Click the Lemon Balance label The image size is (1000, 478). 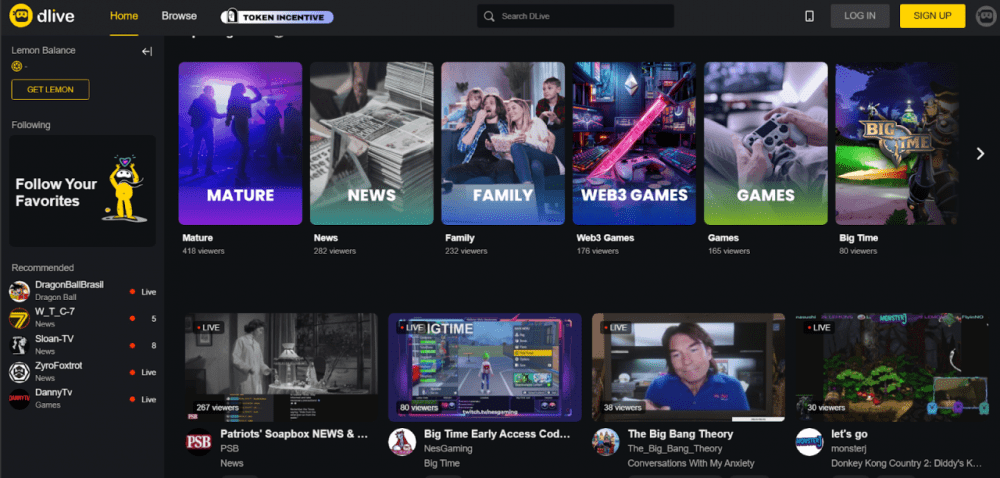(43, 50)
